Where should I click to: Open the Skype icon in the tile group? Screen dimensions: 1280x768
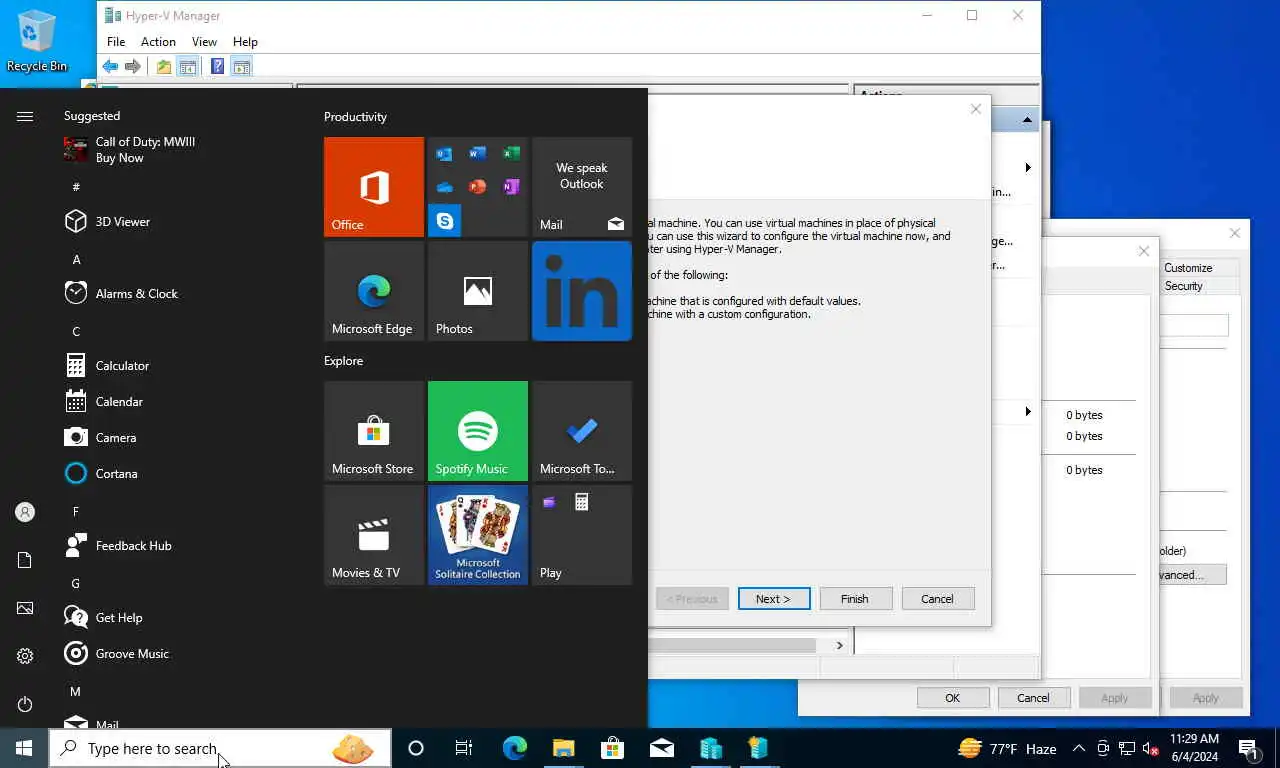click(x=444, y=220)
